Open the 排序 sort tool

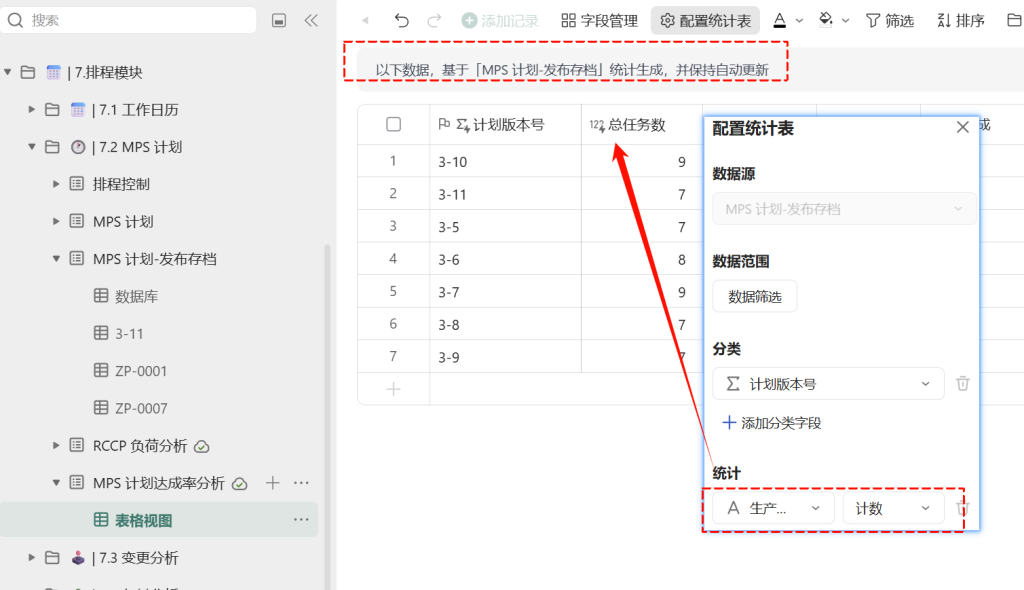tap(961, 21)
